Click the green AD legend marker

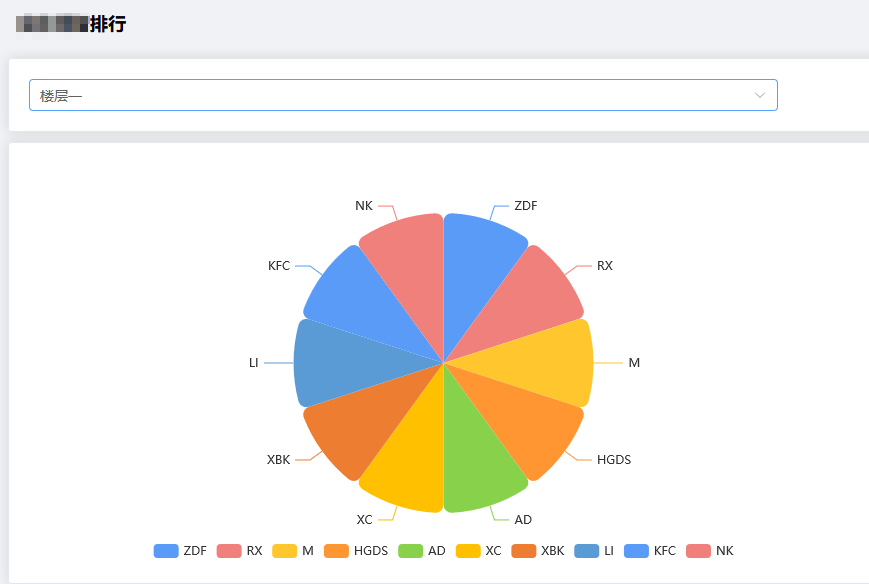click(x=410, y=551)
